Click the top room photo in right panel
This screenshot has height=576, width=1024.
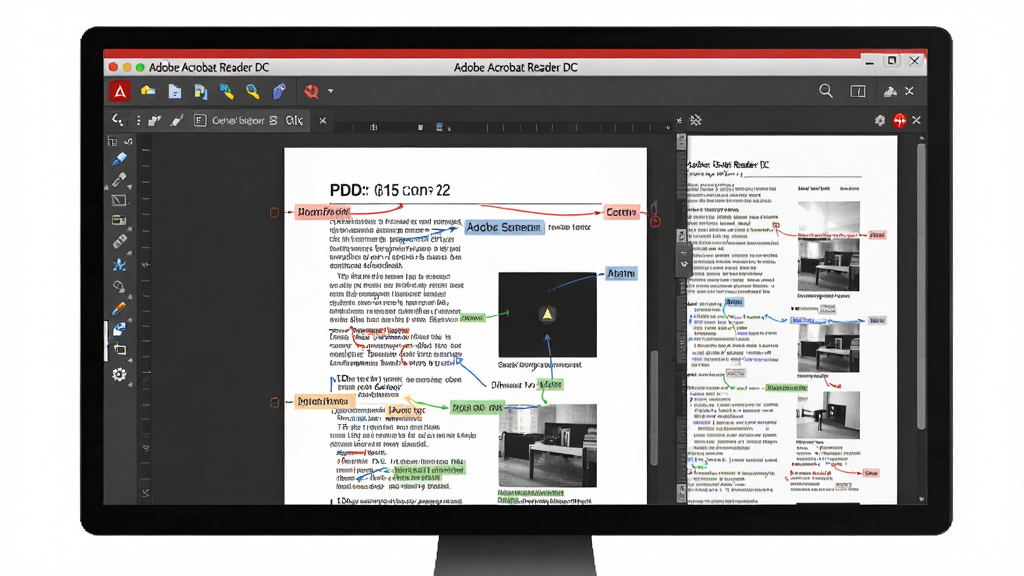click(828, 246)
